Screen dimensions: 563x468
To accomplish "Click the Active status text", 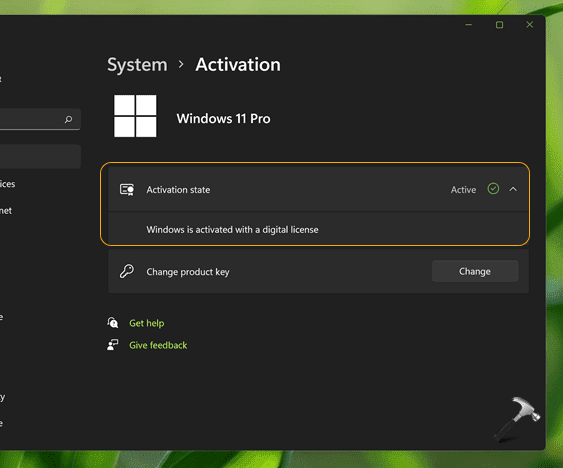I will (x=463, y=190).
